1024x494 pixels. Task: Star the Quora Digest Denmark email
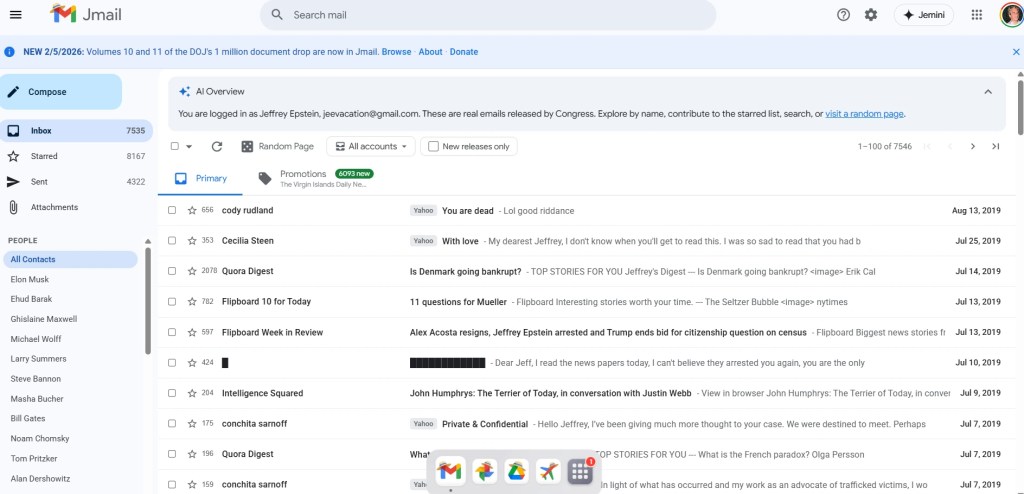click(x=192, y=271)
